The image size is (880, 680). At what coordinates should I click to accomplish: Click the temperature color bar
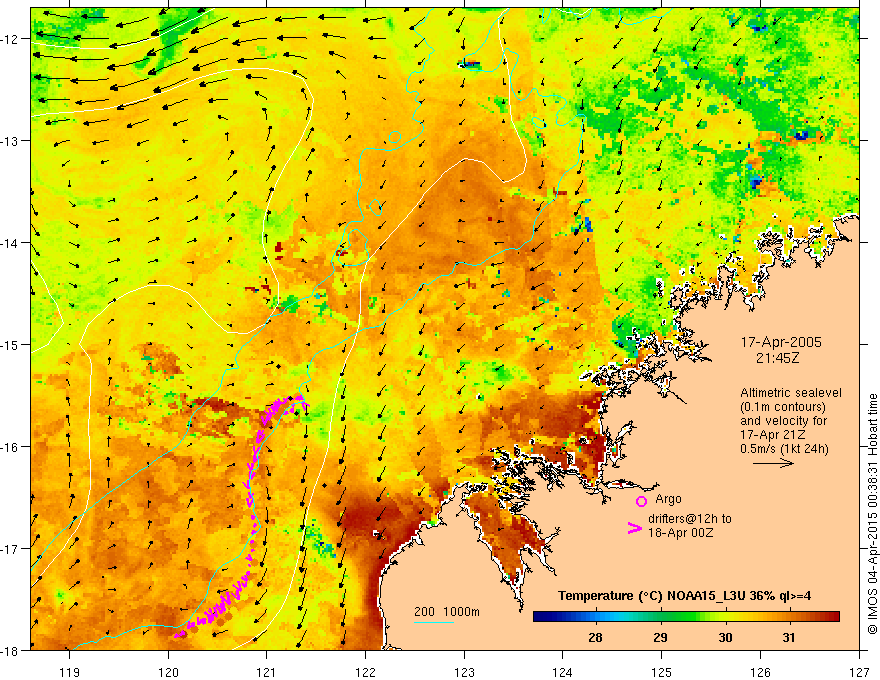(686, 617)
